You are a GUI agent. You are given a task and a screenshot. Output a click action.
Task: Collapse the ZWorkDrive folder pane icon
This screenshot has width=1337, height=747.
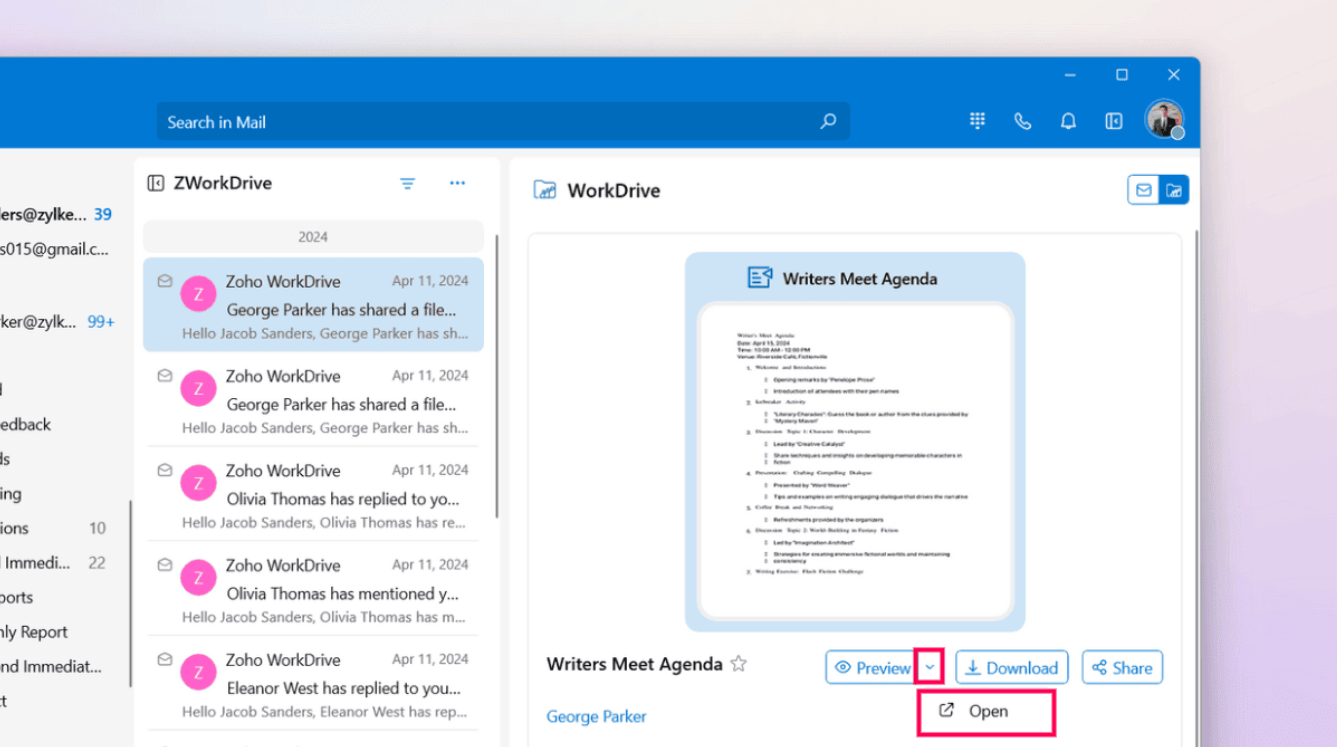(x=155, y=183)
